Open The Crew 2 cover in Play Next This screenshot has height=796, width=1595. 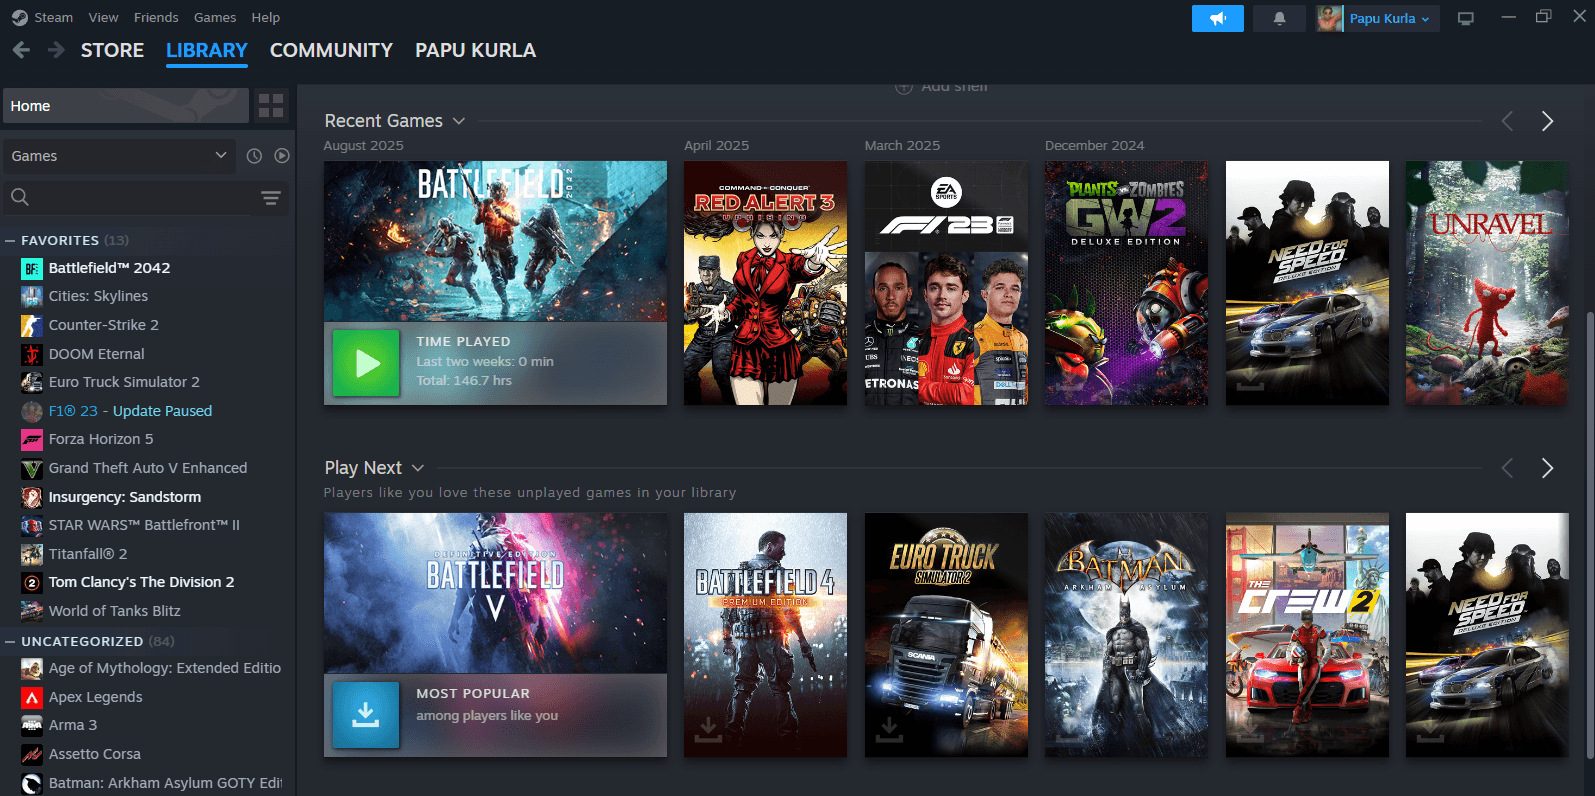coord(1307,635)
